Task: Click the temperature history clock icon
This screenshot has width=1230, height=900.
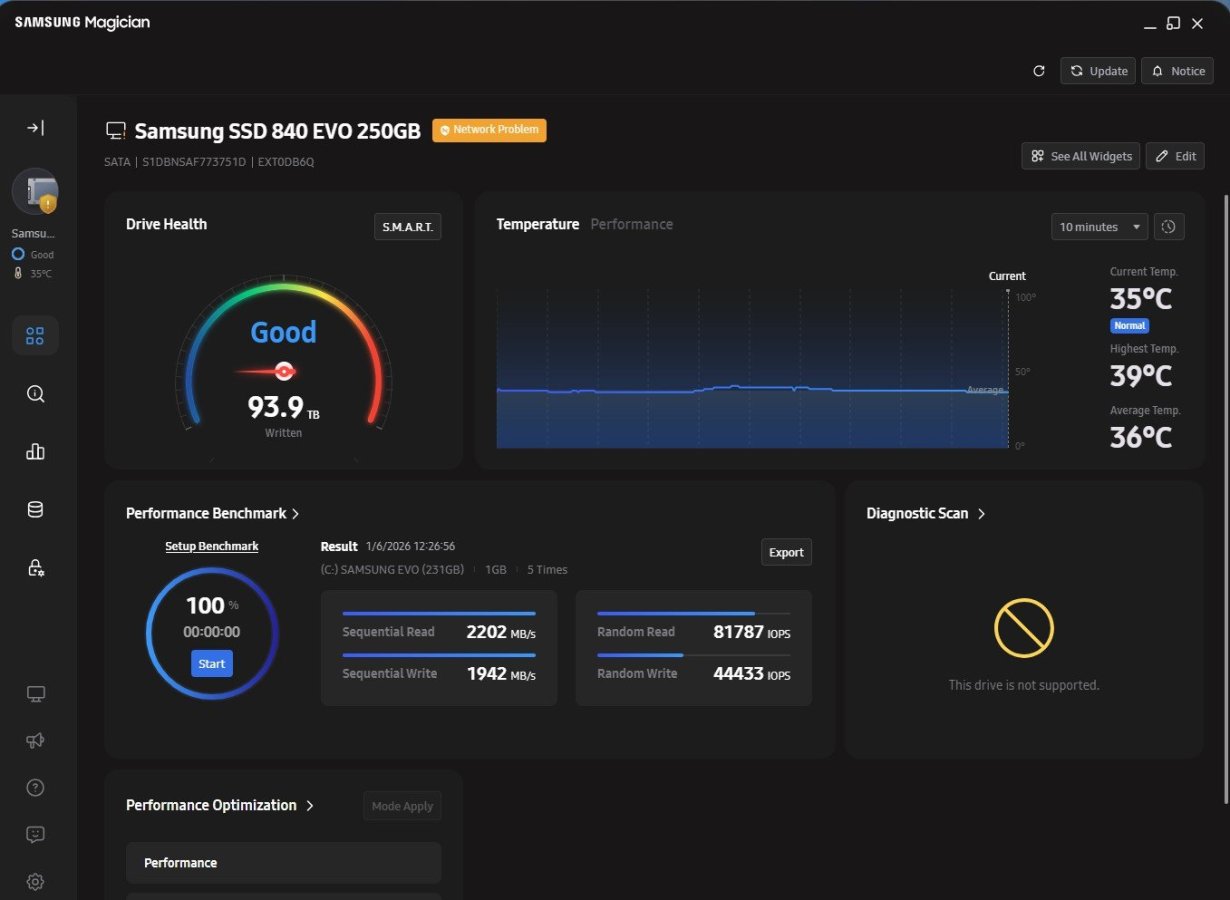Action: click(x=1169, y=227)
